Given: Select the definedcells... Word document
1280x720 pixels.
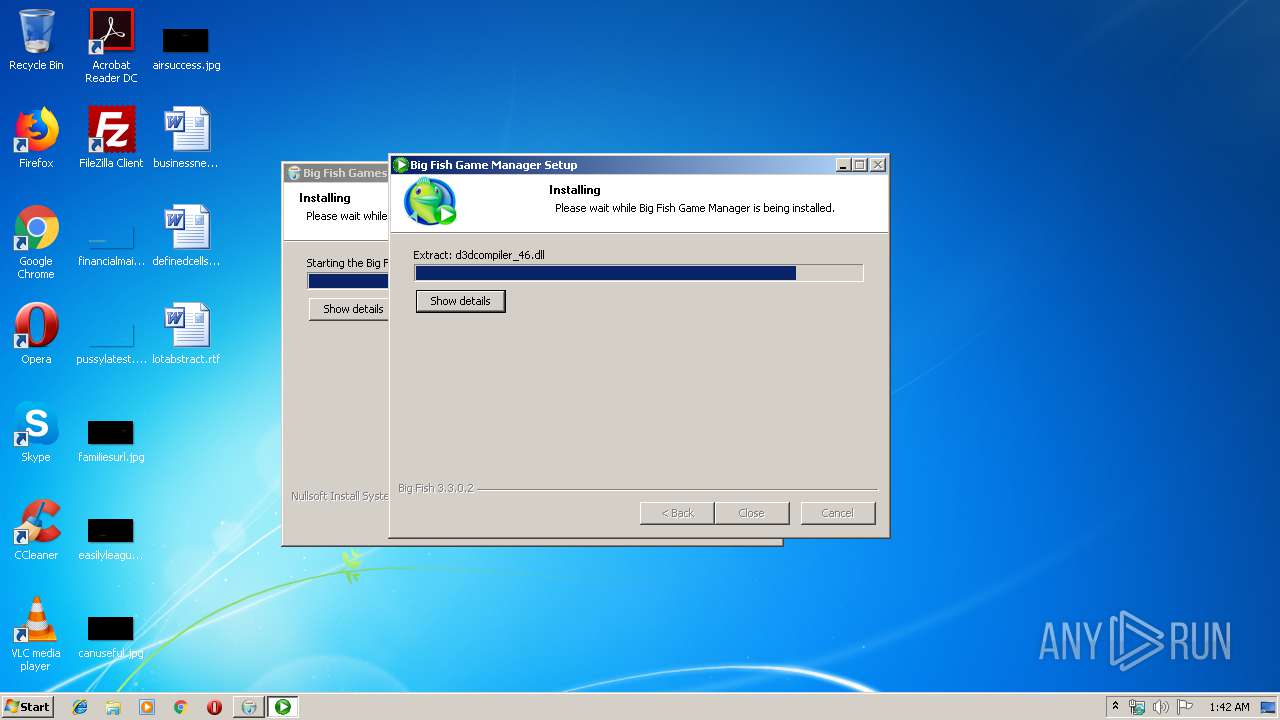Looking at the screenshot, I should pyautogui.click(x=186, y=236).
